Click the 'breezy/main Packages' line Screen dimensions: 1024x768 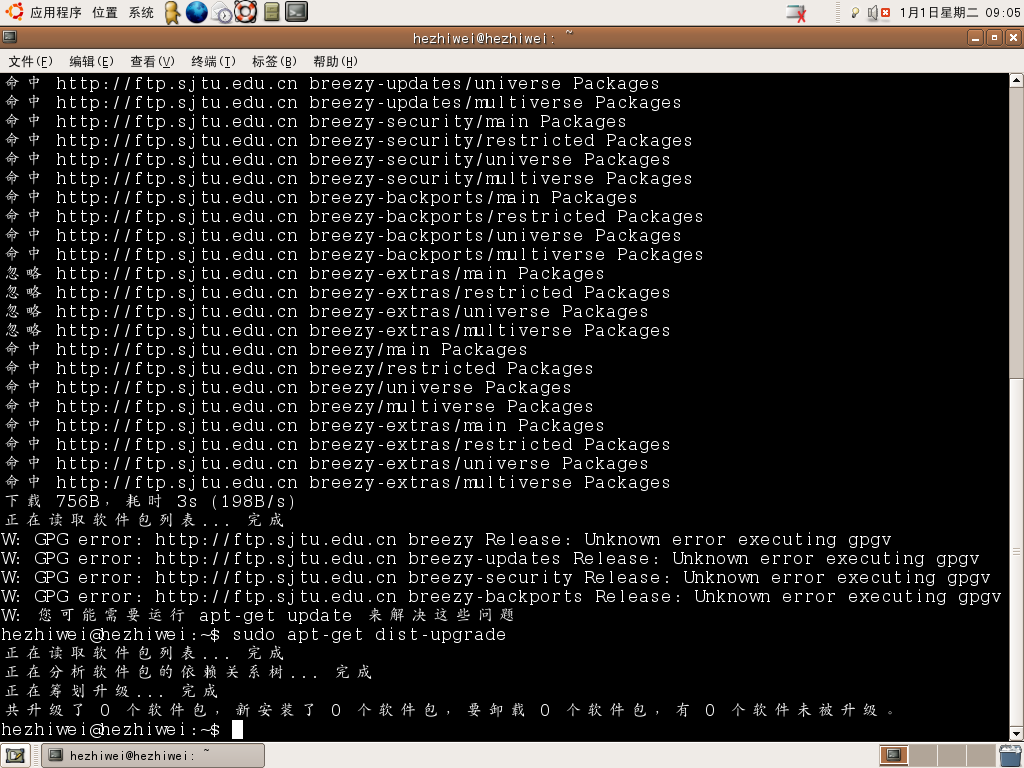(266, 349)
